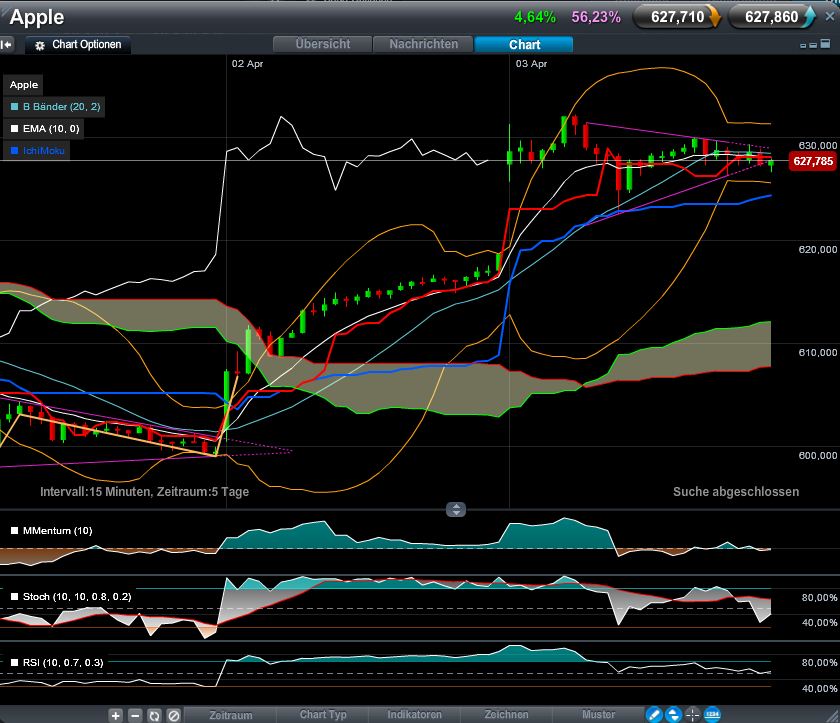Viewport: 840px width, 723px height.
Task: Open the Zeitraum menu
Action: [230, 715]
